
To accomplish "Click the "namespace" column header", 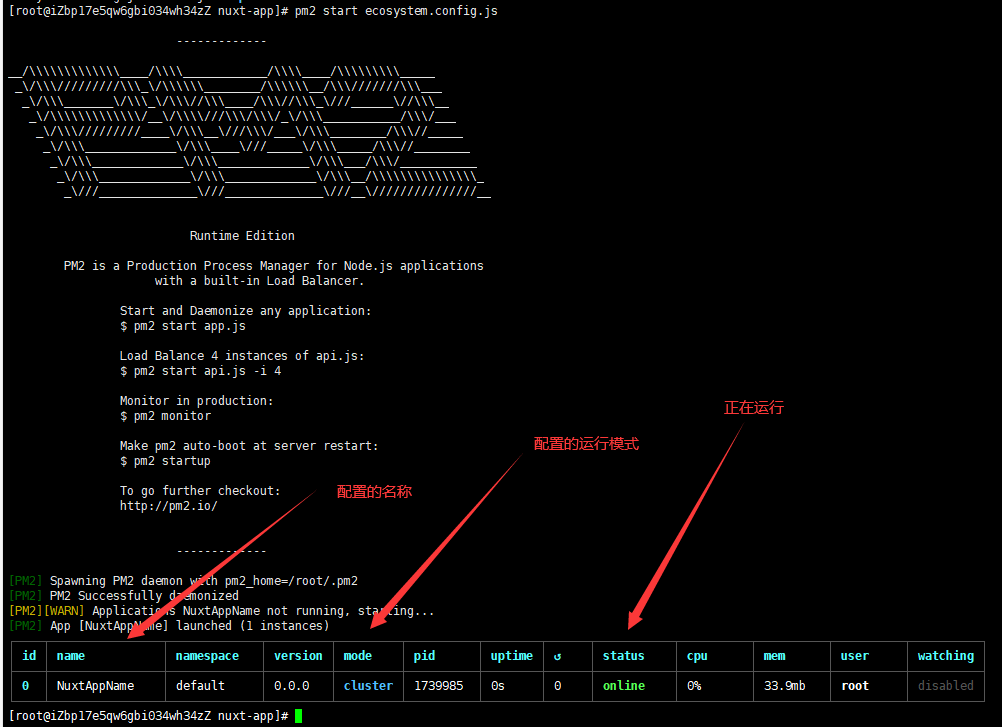I will (x=207, y=656).
